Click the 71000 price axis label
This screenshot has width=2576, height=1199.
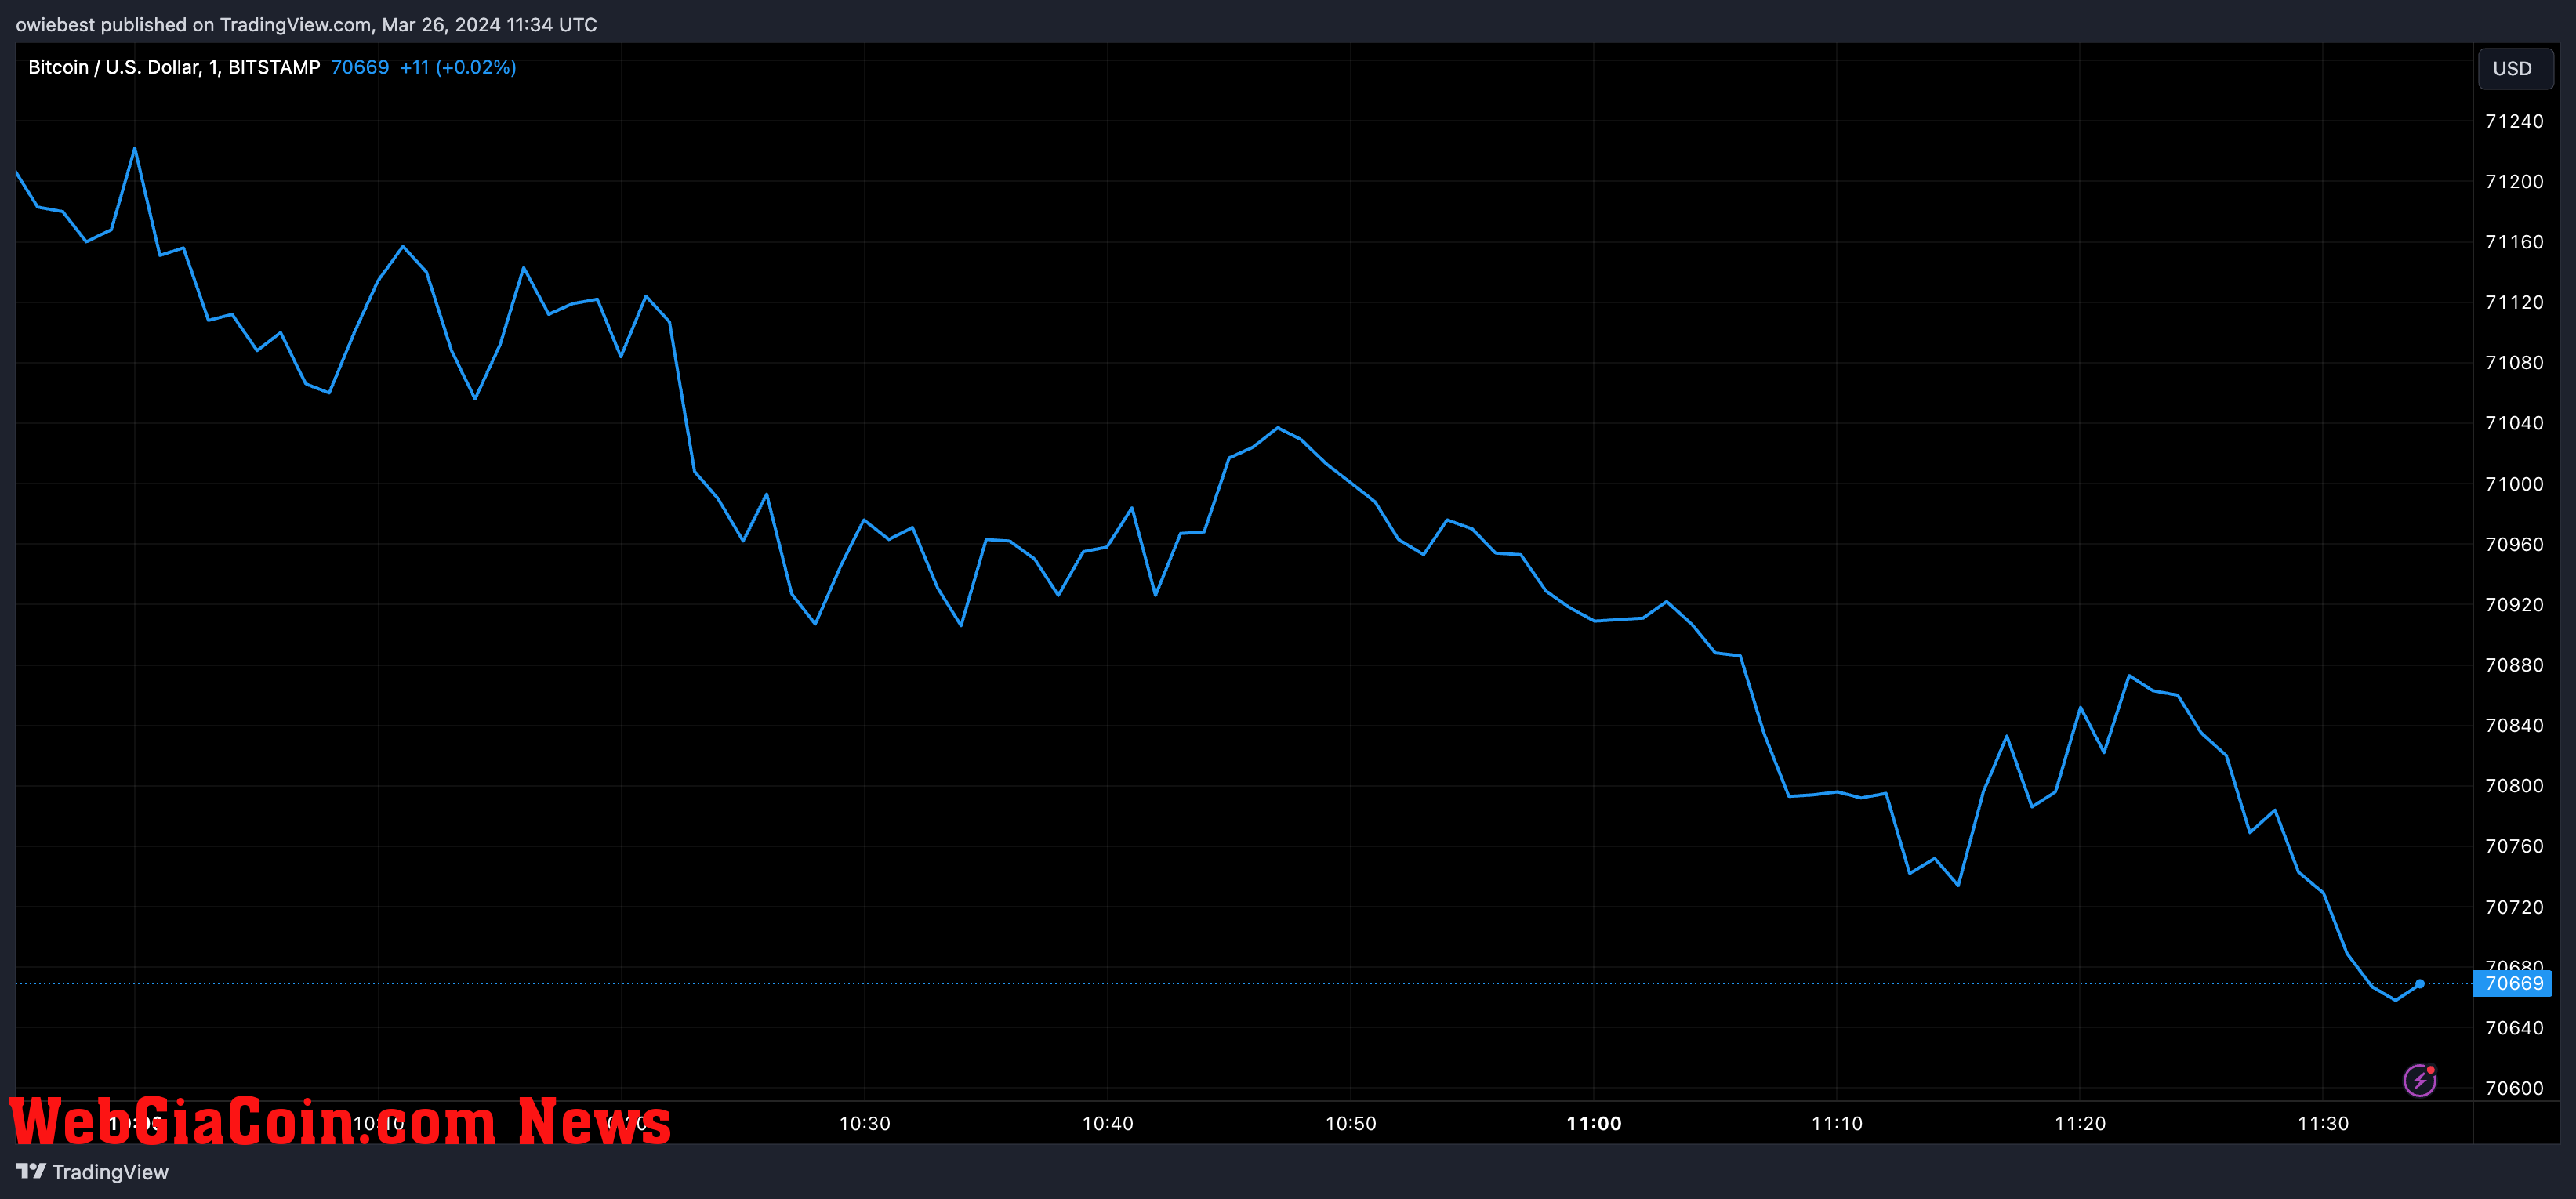click(2514, 484)
